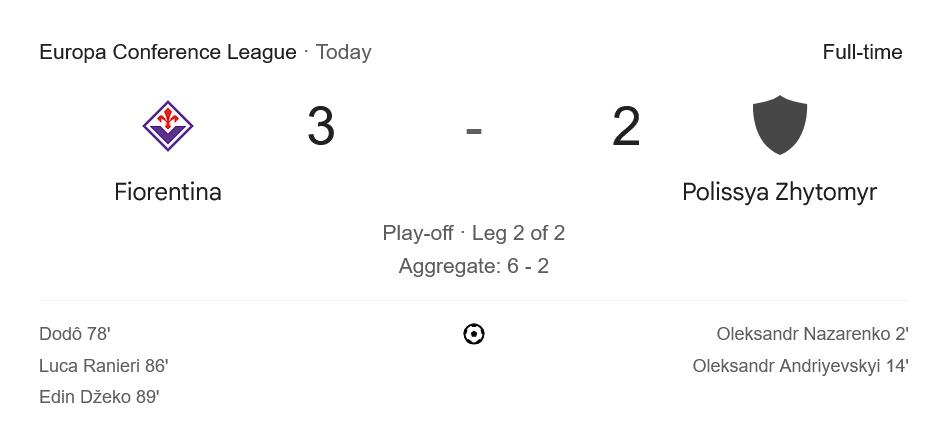Open the Polissya Zhytomyr team name
948x421 pixels.
coord(779,191)
